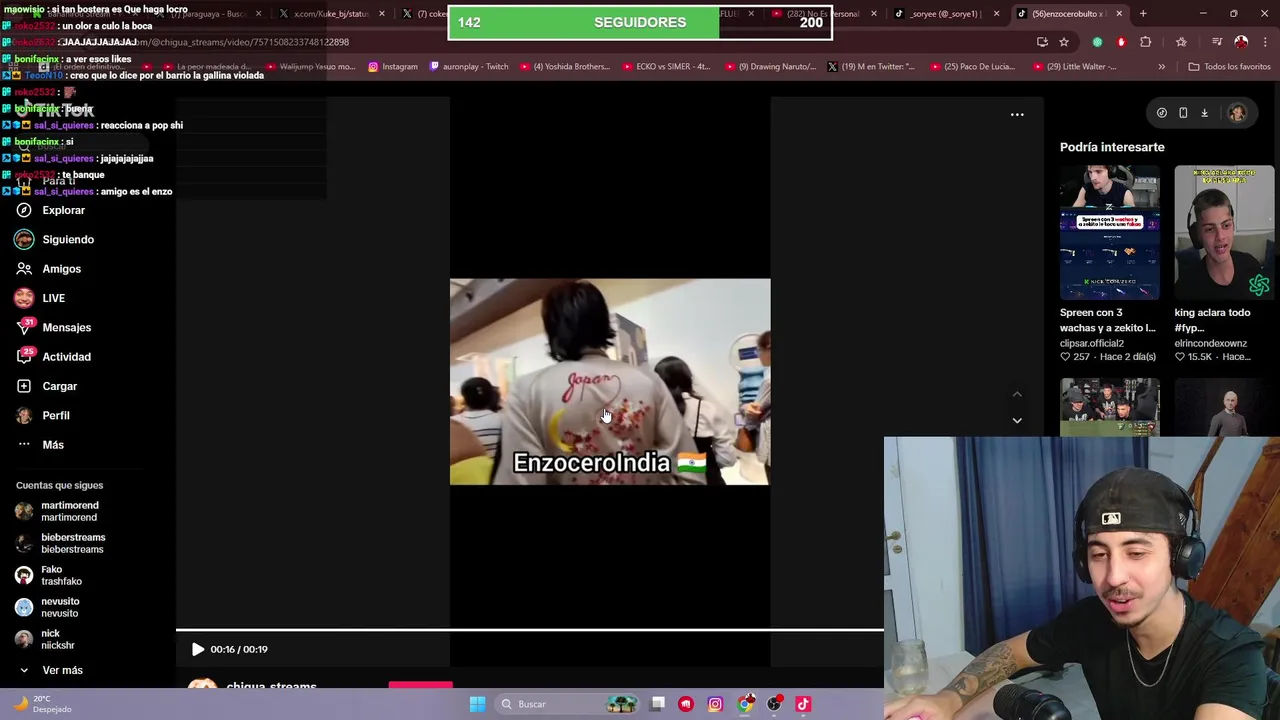Screen dimensions: 1280x720
Task: Open Windows Start menu
Action: tap(477, 704)
